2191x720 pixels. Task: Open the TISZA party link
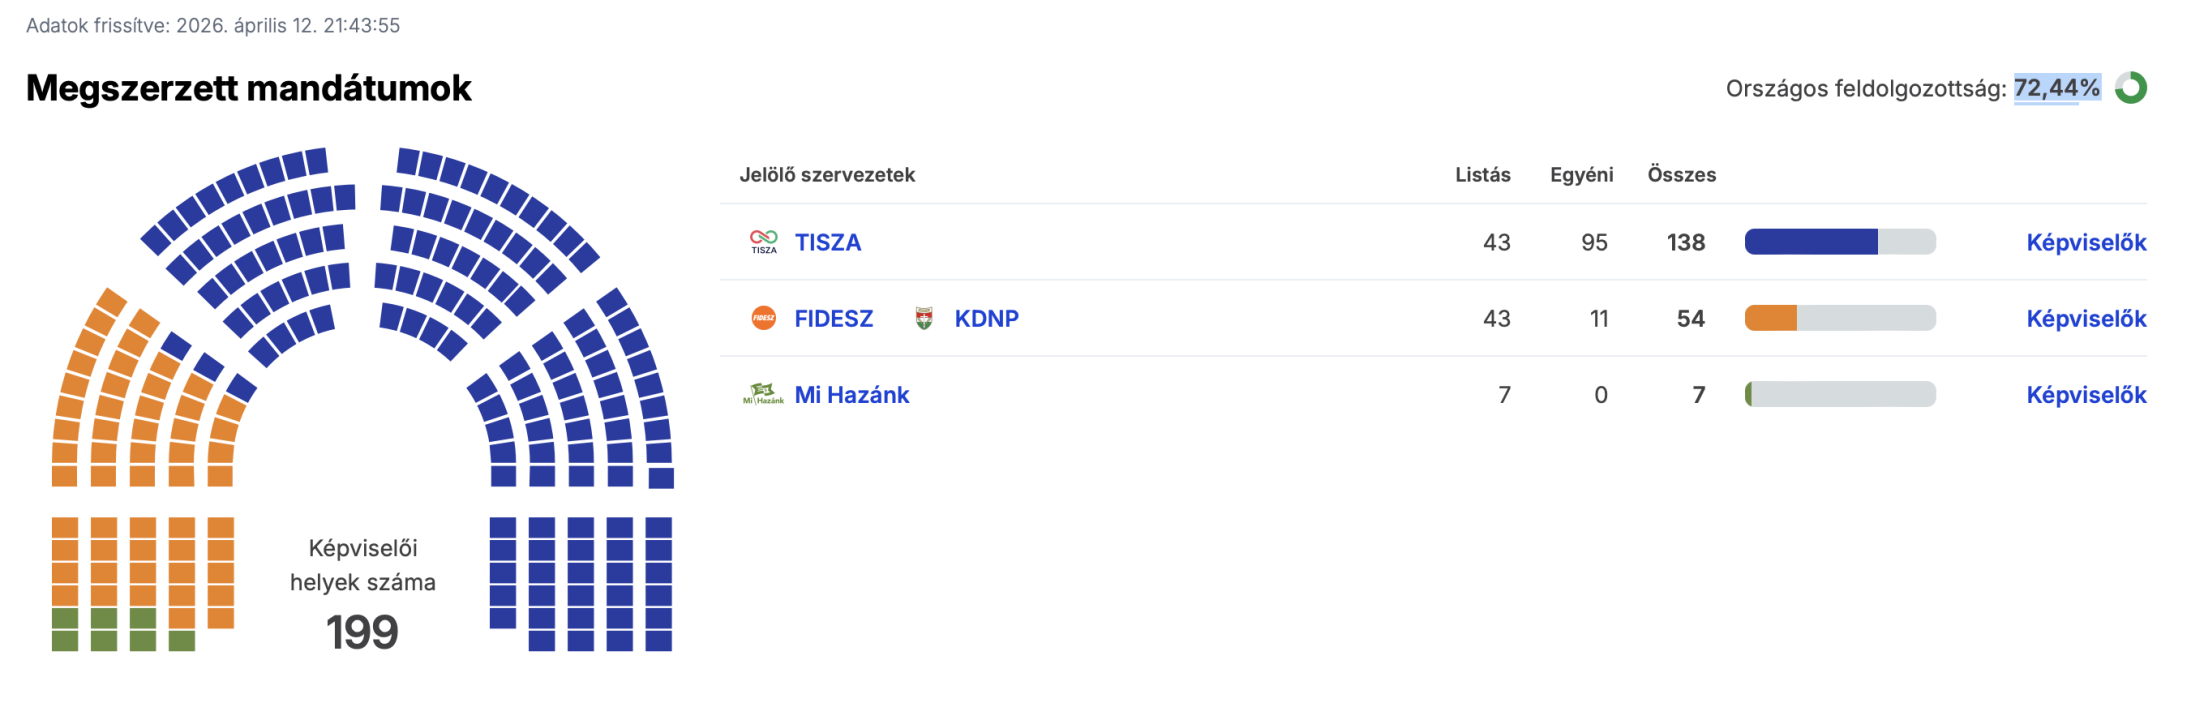coord(827,242)
